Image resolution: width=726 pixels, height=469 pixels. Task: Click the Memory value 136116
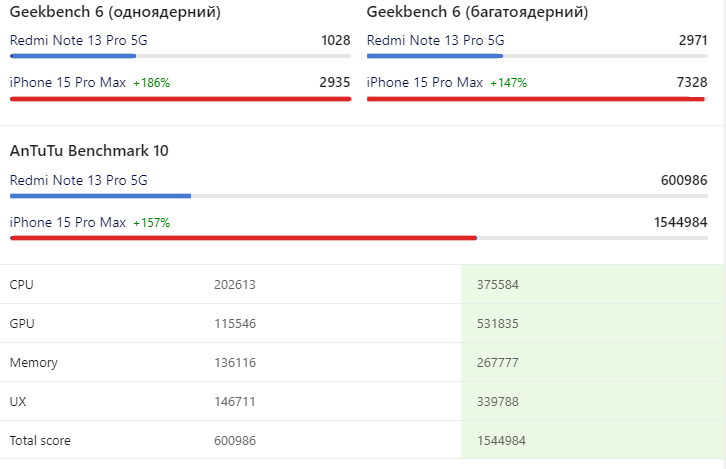(235, 363)
